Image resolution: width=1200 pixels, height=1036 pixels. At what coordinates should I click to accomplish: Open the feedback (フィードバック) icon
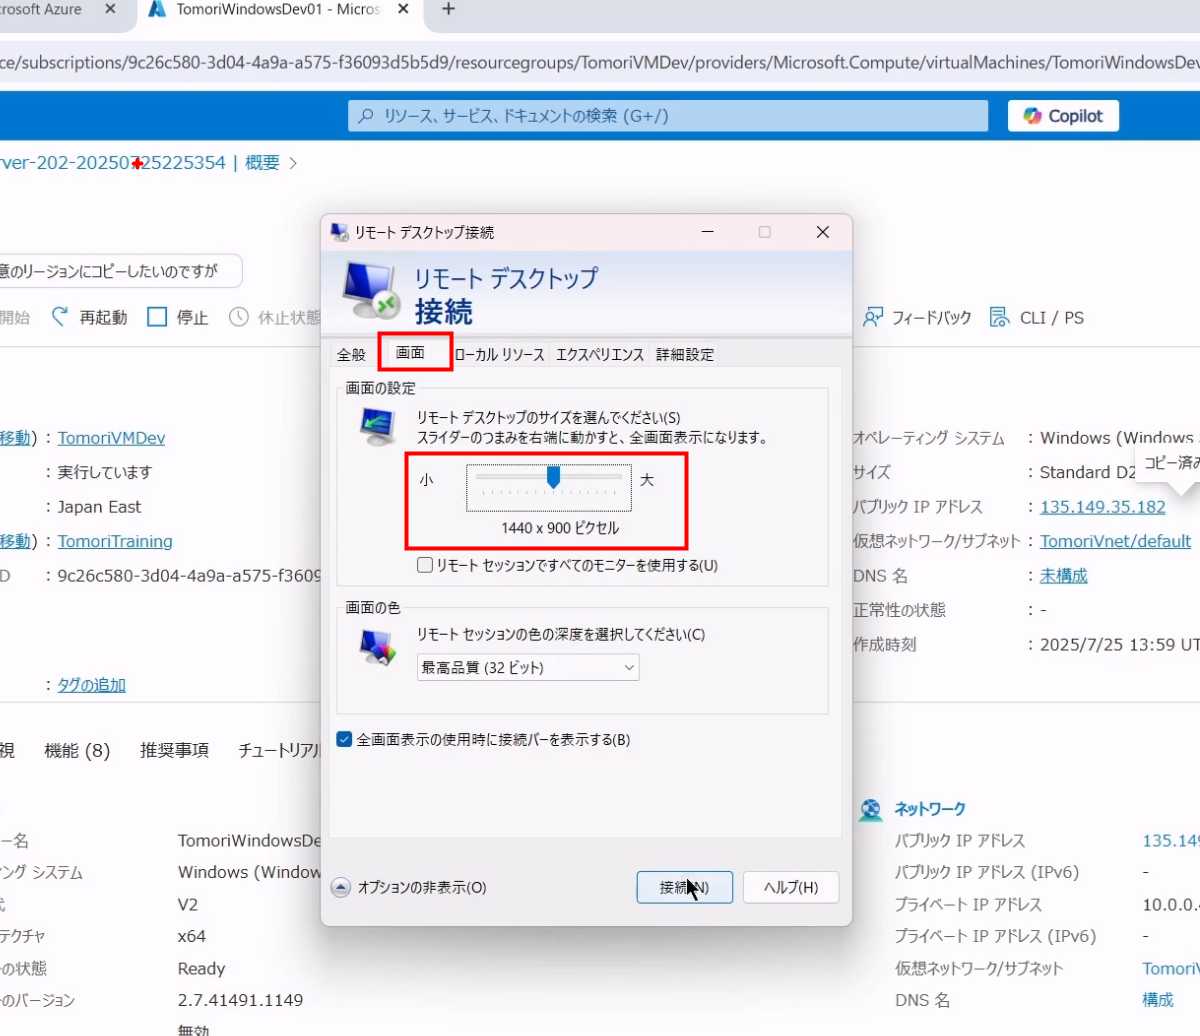pos(873,317)
